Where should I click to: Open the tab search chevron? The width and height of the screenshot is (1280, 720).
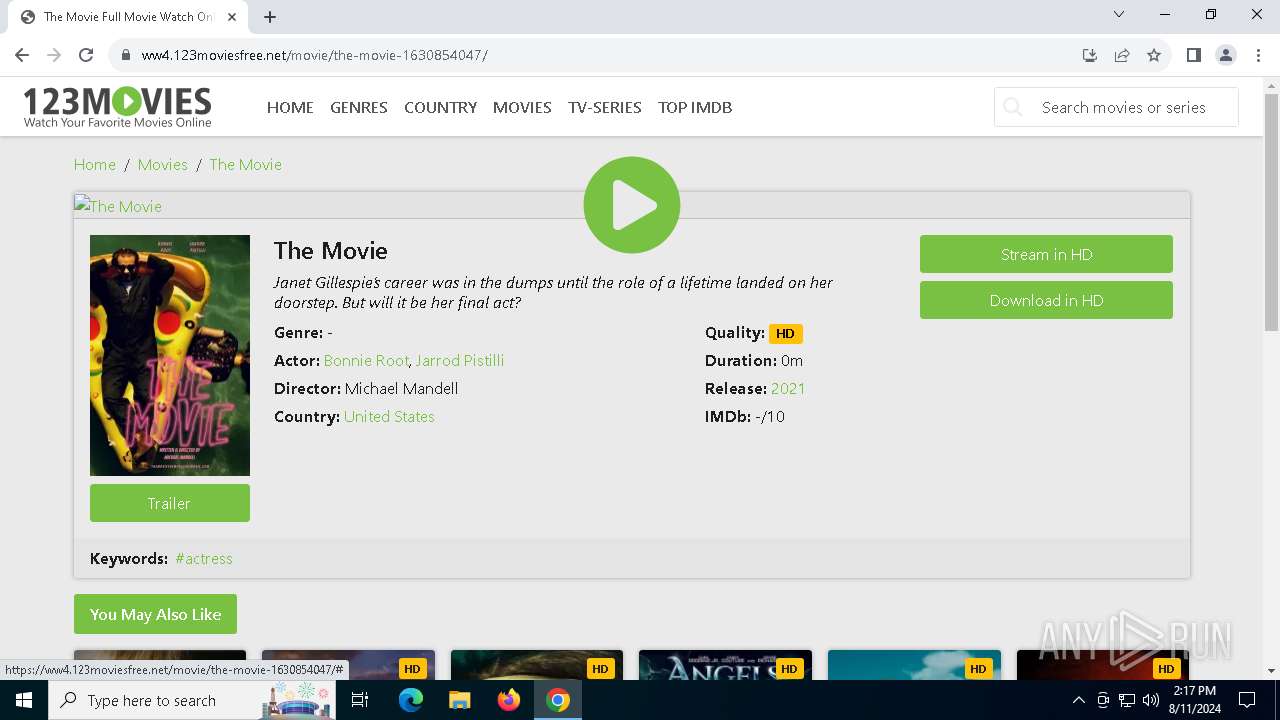pos(1119,15)
